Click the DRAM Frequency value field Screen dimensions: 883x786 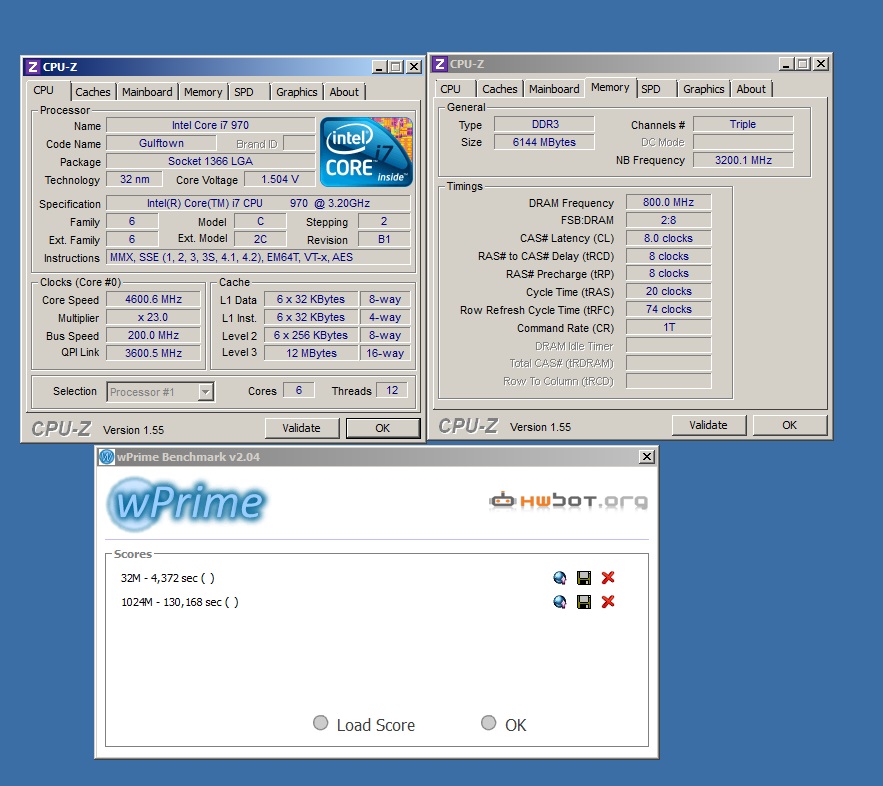pos(668,203)
